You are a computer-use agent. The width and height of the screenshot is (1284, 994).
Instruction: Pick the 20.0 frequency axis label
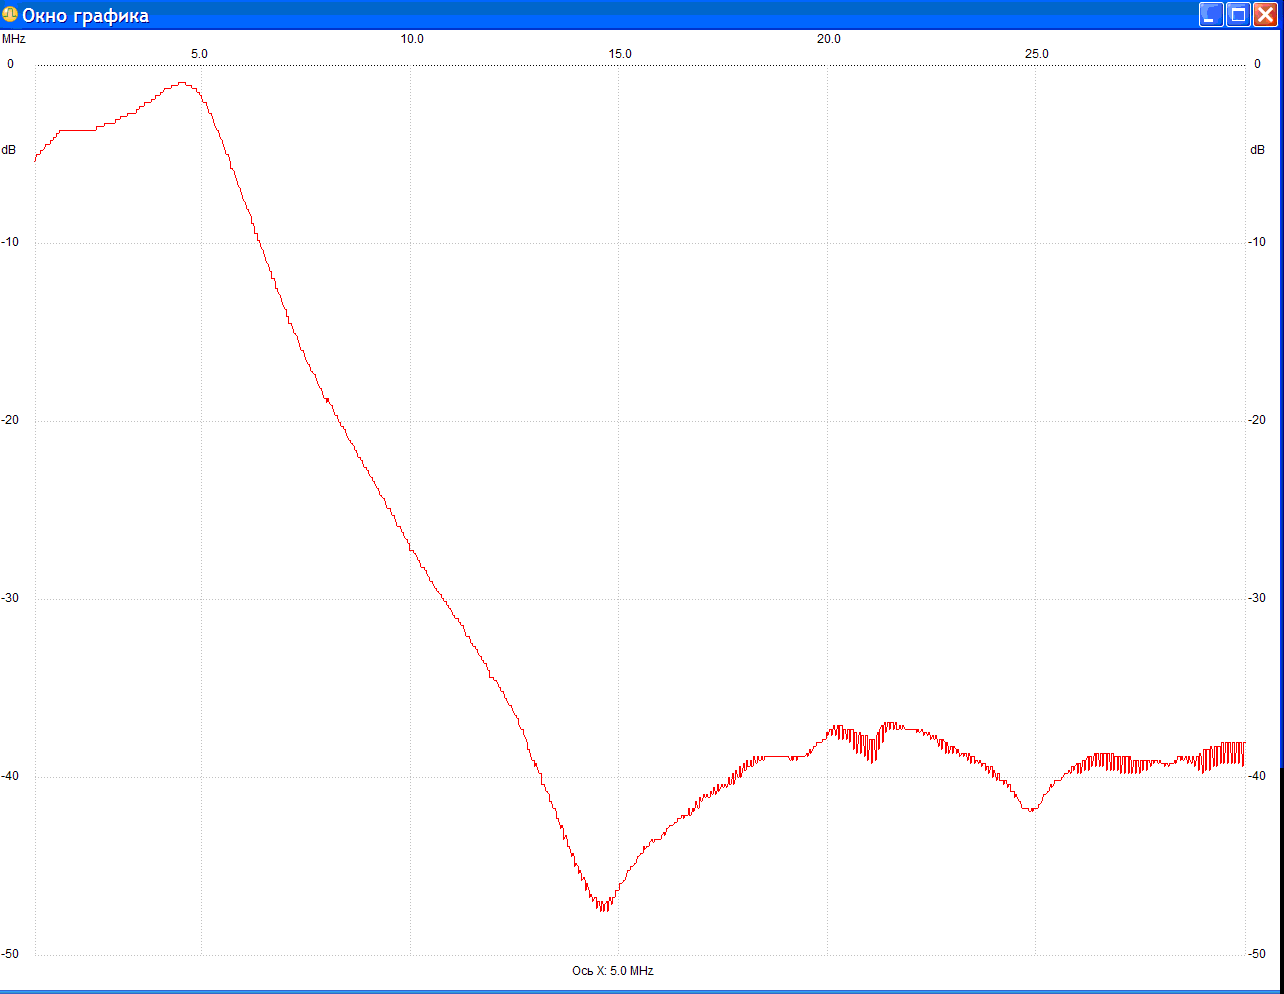(828, 39)
